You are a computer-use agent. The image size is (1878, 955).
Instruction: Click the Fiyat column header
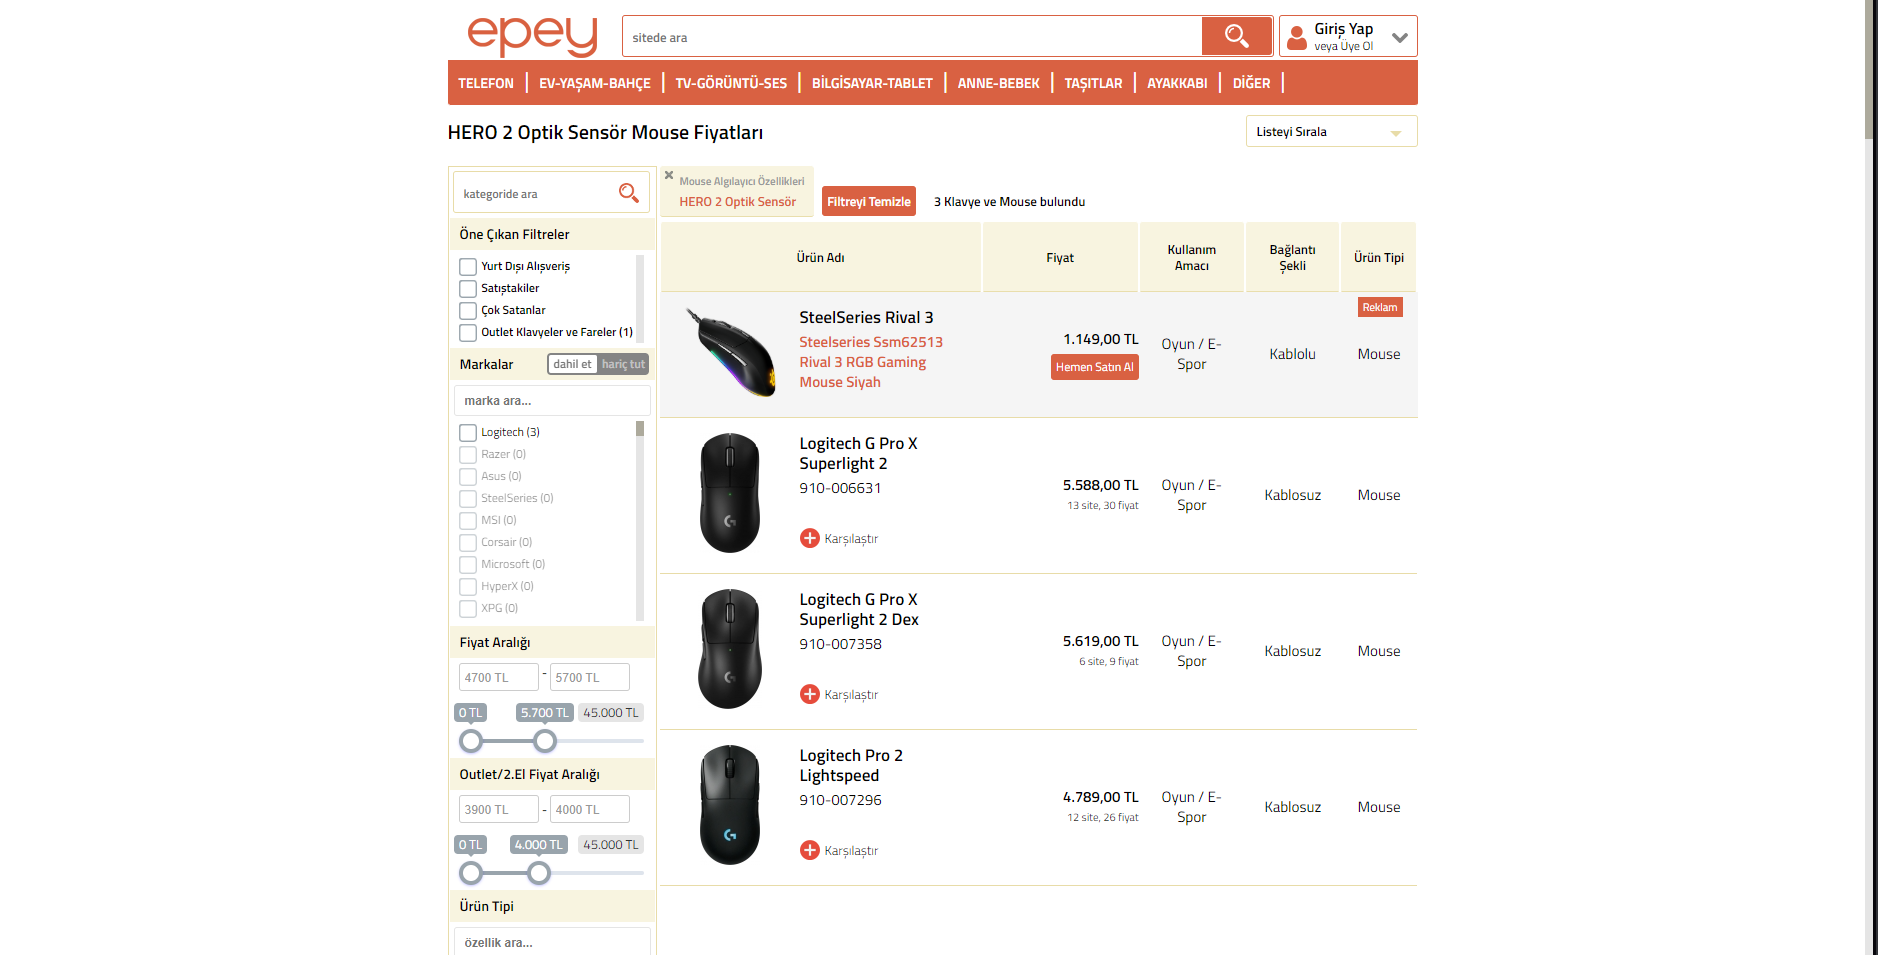(x=1060, y=257)
